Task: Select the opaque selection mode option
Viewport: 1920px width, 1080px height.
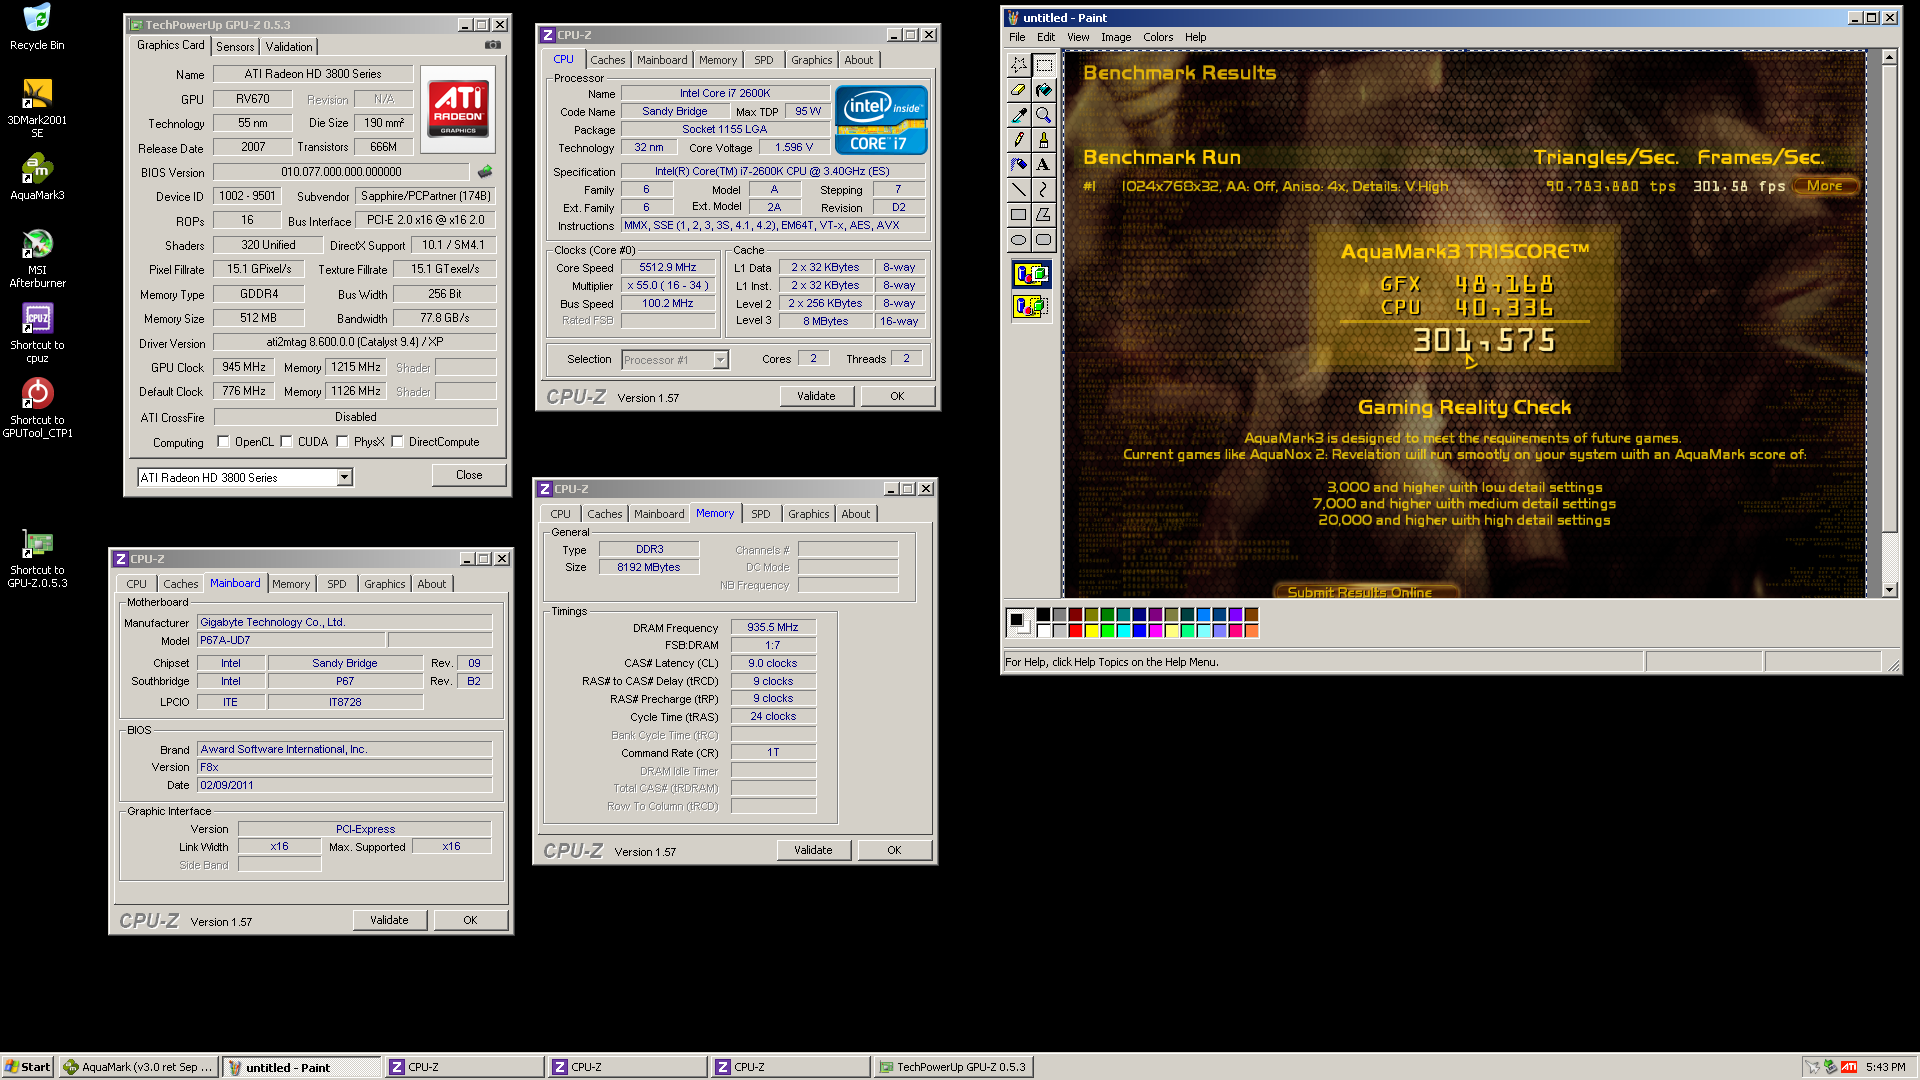Action: click(x=1031, y=274)
